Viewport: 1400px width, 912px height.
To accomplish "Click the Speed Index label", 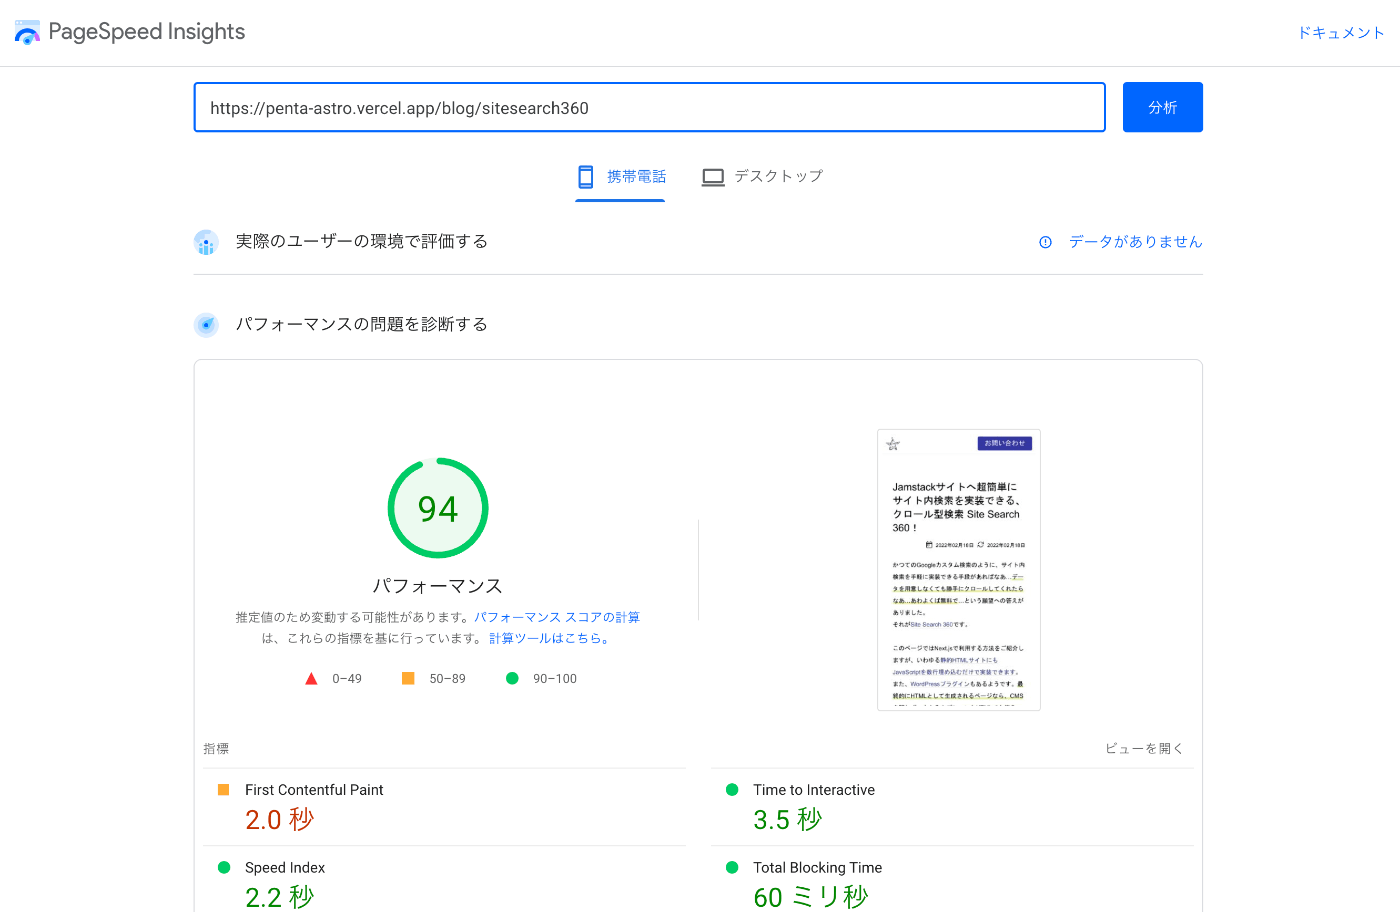I will click(285, 868).
